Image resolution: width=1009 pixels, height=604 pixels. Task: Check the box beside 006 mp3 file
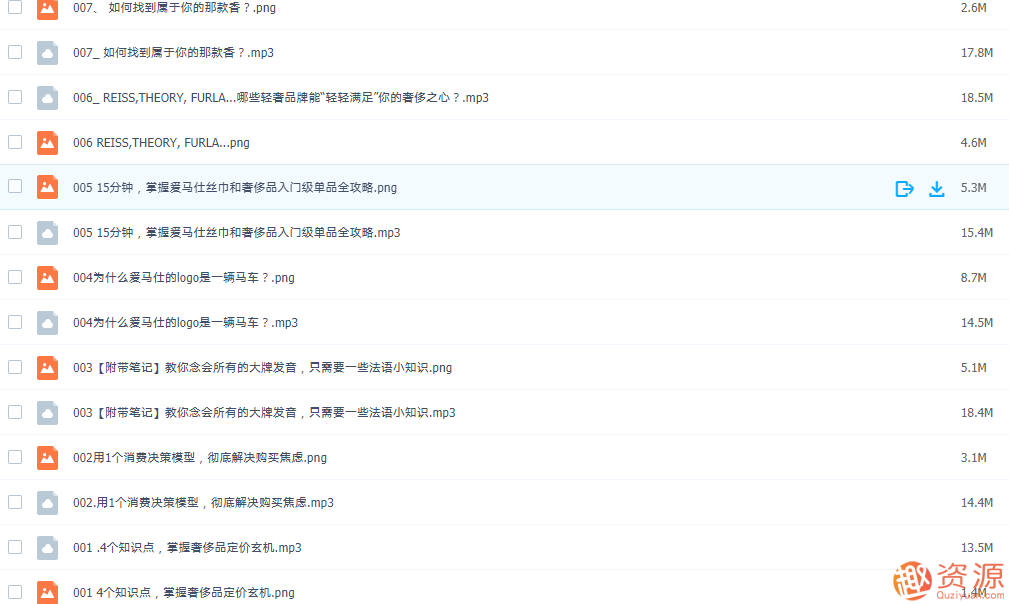point(14,98)
